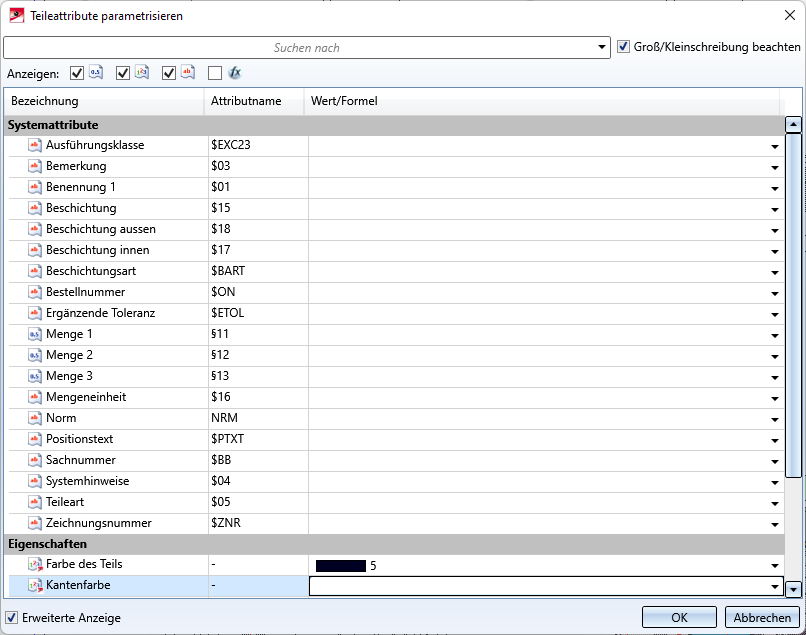This screenshot has height=635, width=806.
Task: Click the formula fx icon in Anzeigen bar
Action: point(235,73)
